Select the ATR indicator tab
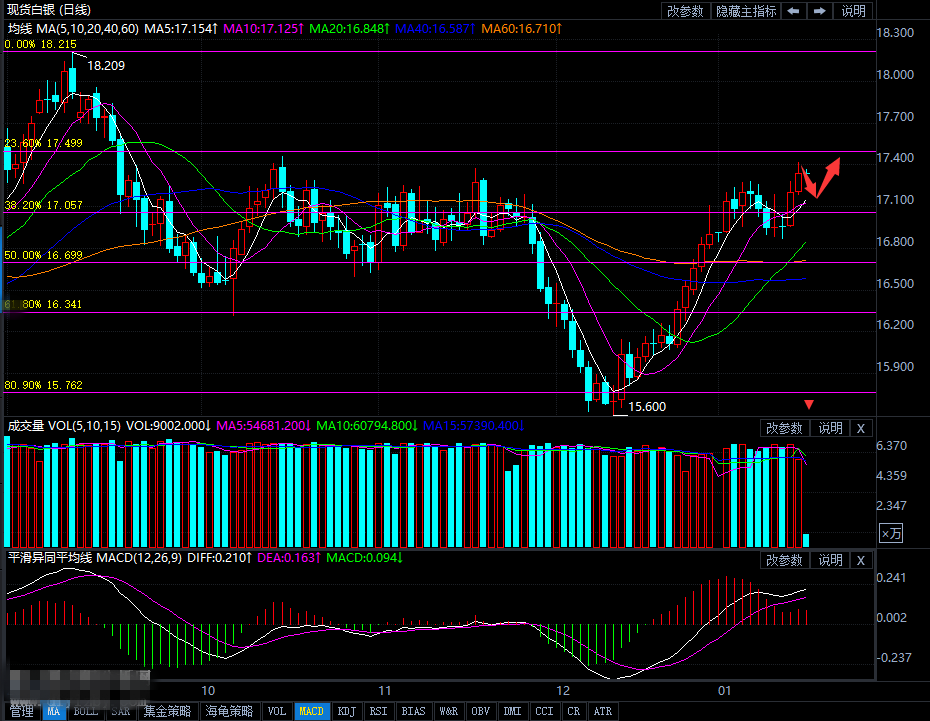Viewport: 930px width, 721px height. (603, 712)
